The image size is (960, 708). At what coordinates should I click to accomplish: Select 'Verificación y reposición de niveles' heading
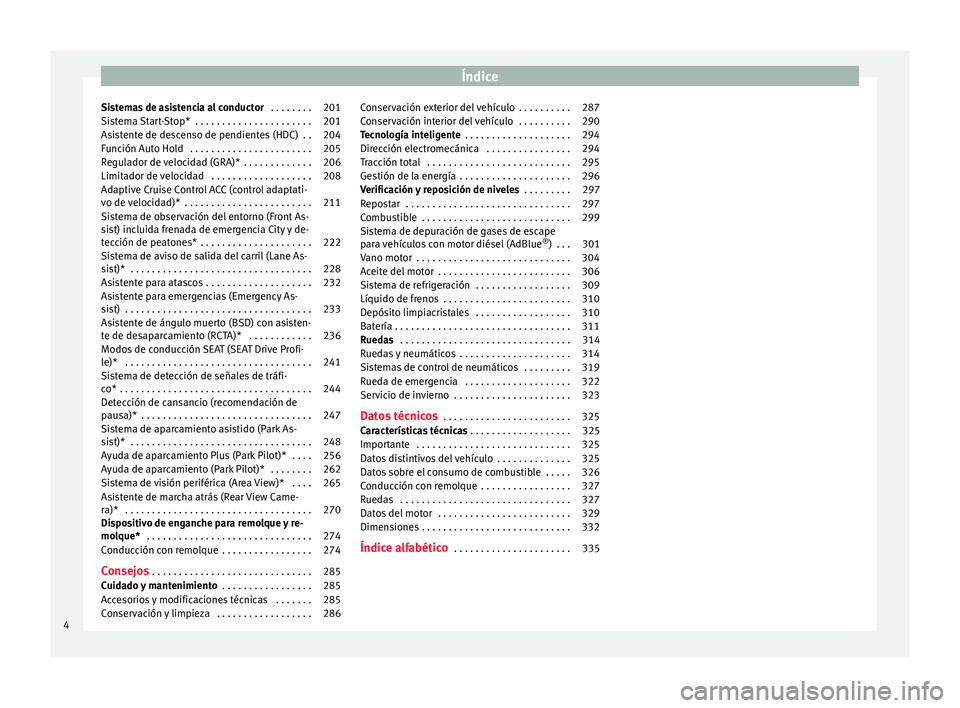coord(440,190)
